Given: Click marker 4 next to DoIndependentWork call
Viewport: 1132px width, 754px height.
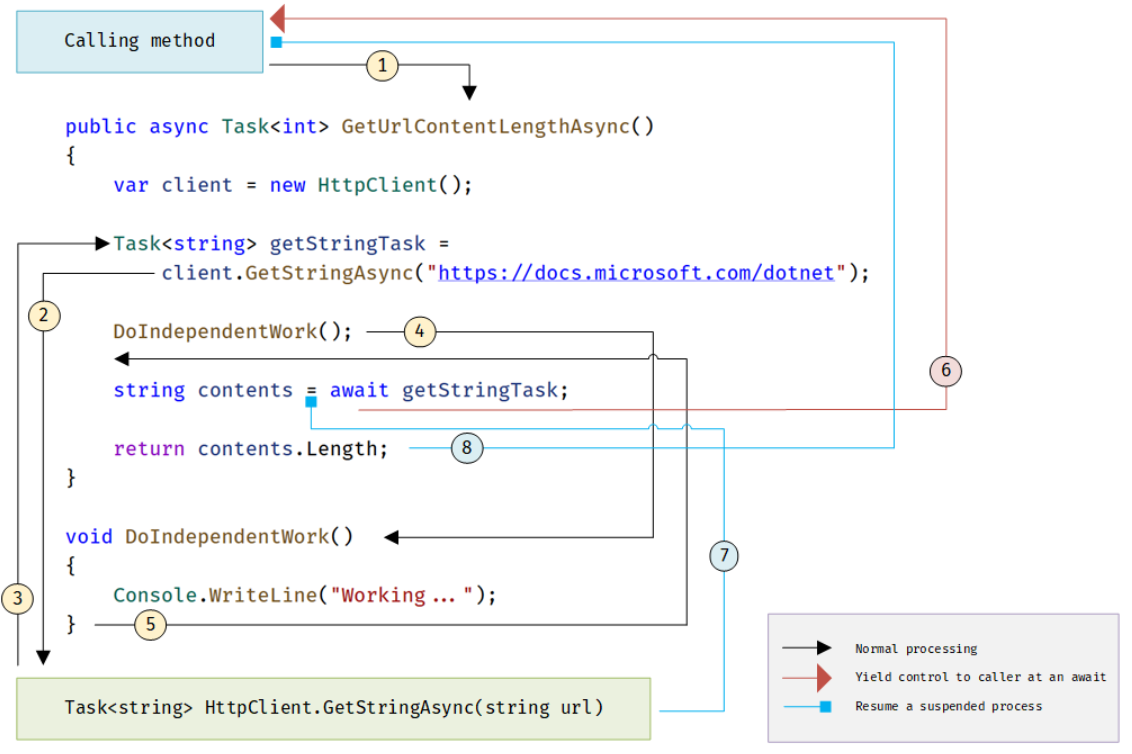Looking at the screenshot, I should 420,331.
